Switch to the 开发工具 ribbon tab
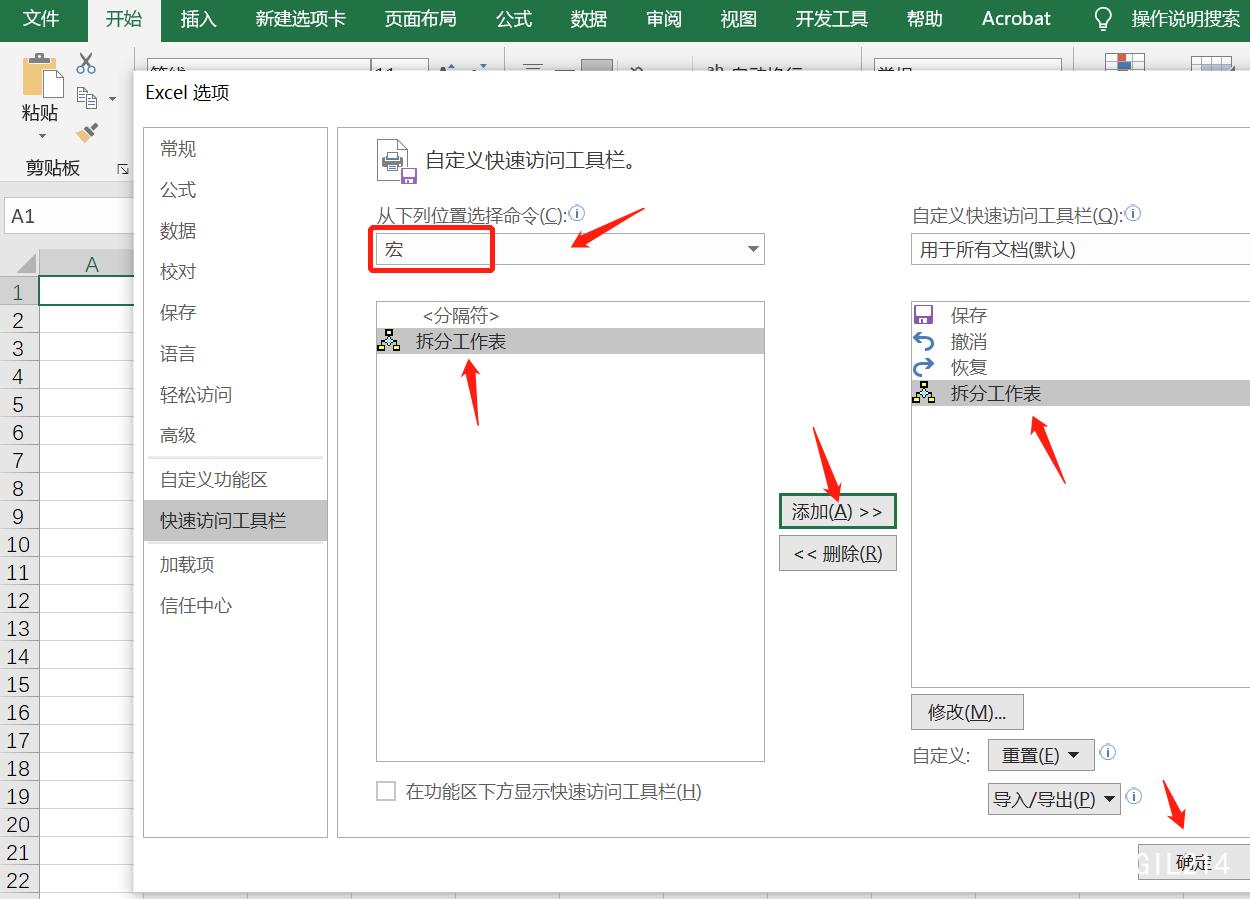 [832, 19]
